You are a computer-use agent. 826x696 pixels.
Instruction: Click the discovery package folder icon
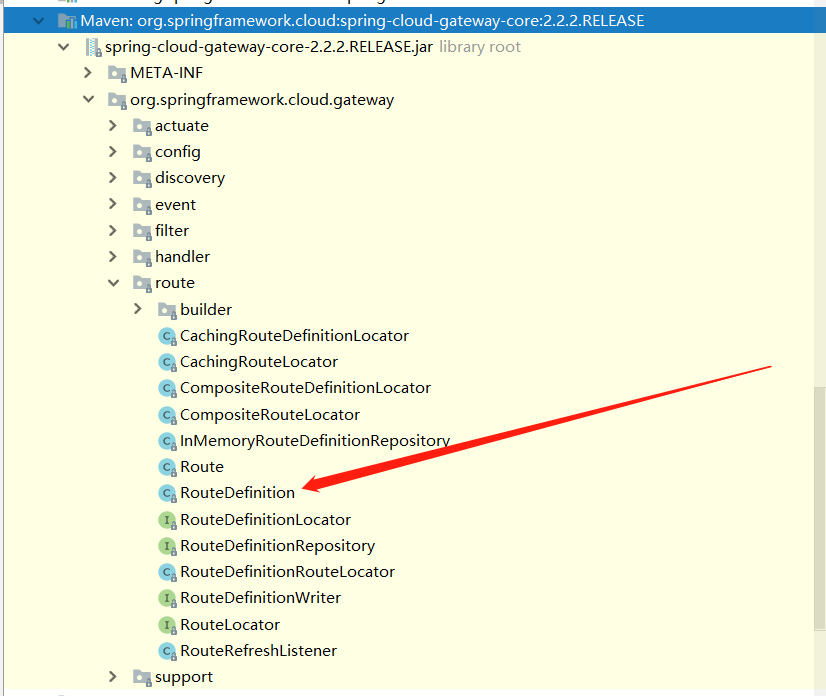[x=142, y=178]
